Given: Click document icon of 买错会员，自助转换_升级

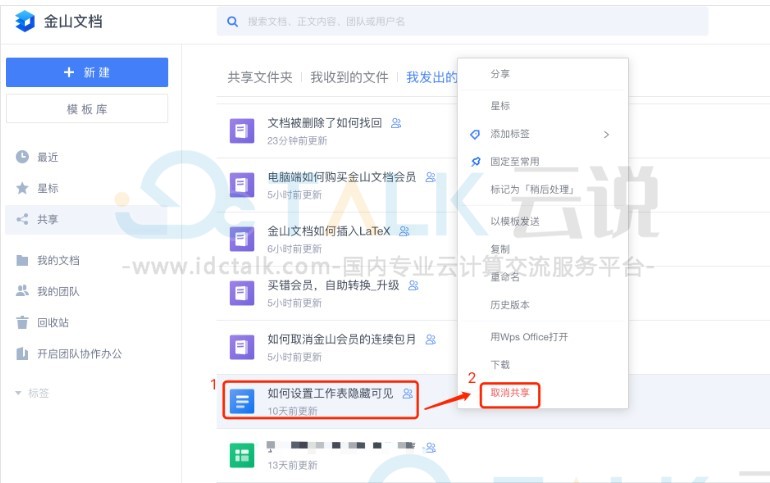Looking at the screenshot, I should point(242,293).
